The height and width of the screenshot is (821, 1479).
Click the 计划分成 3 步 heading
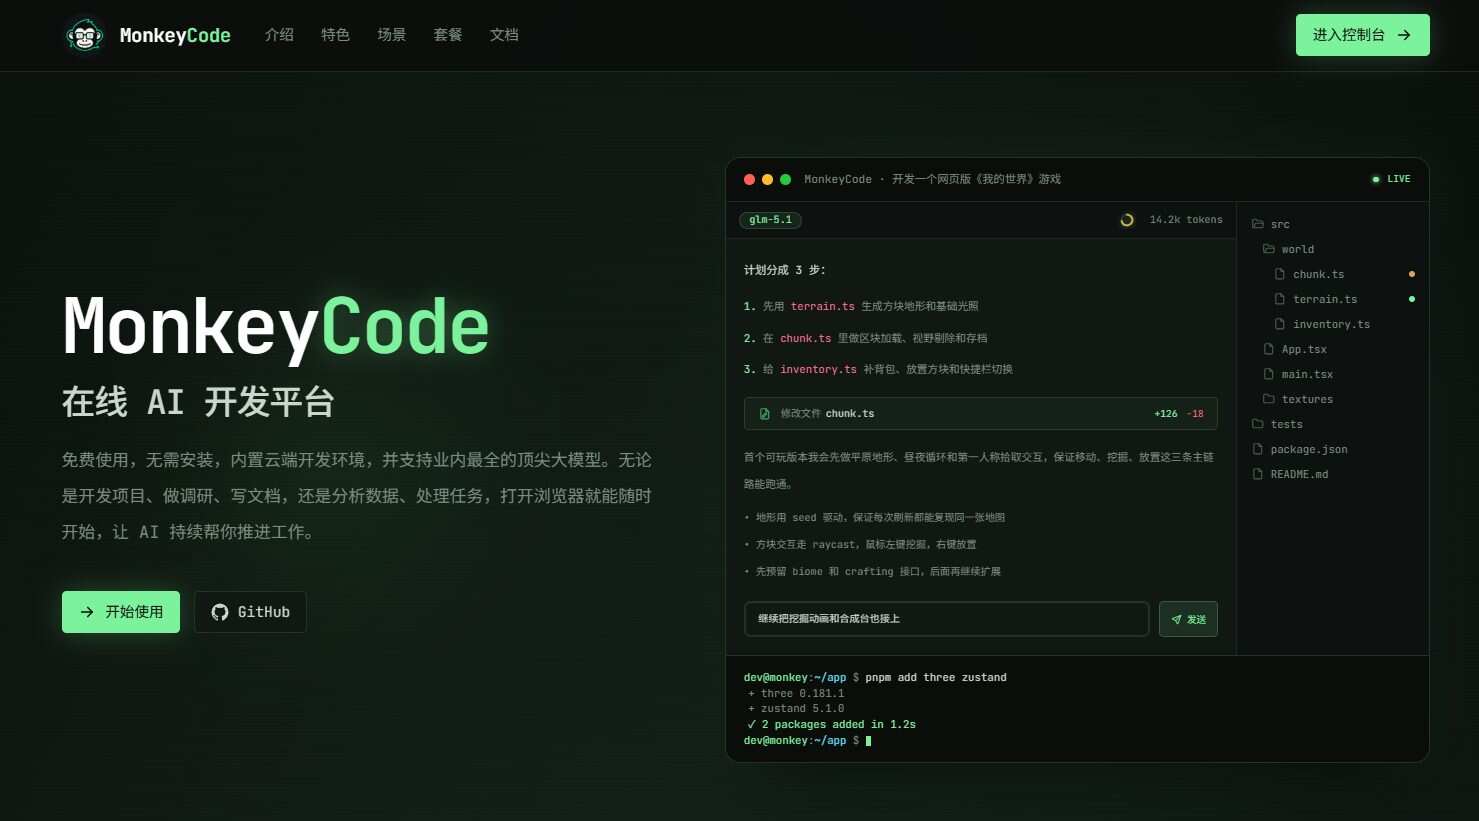pyautogui.click(x=784, y=270)
